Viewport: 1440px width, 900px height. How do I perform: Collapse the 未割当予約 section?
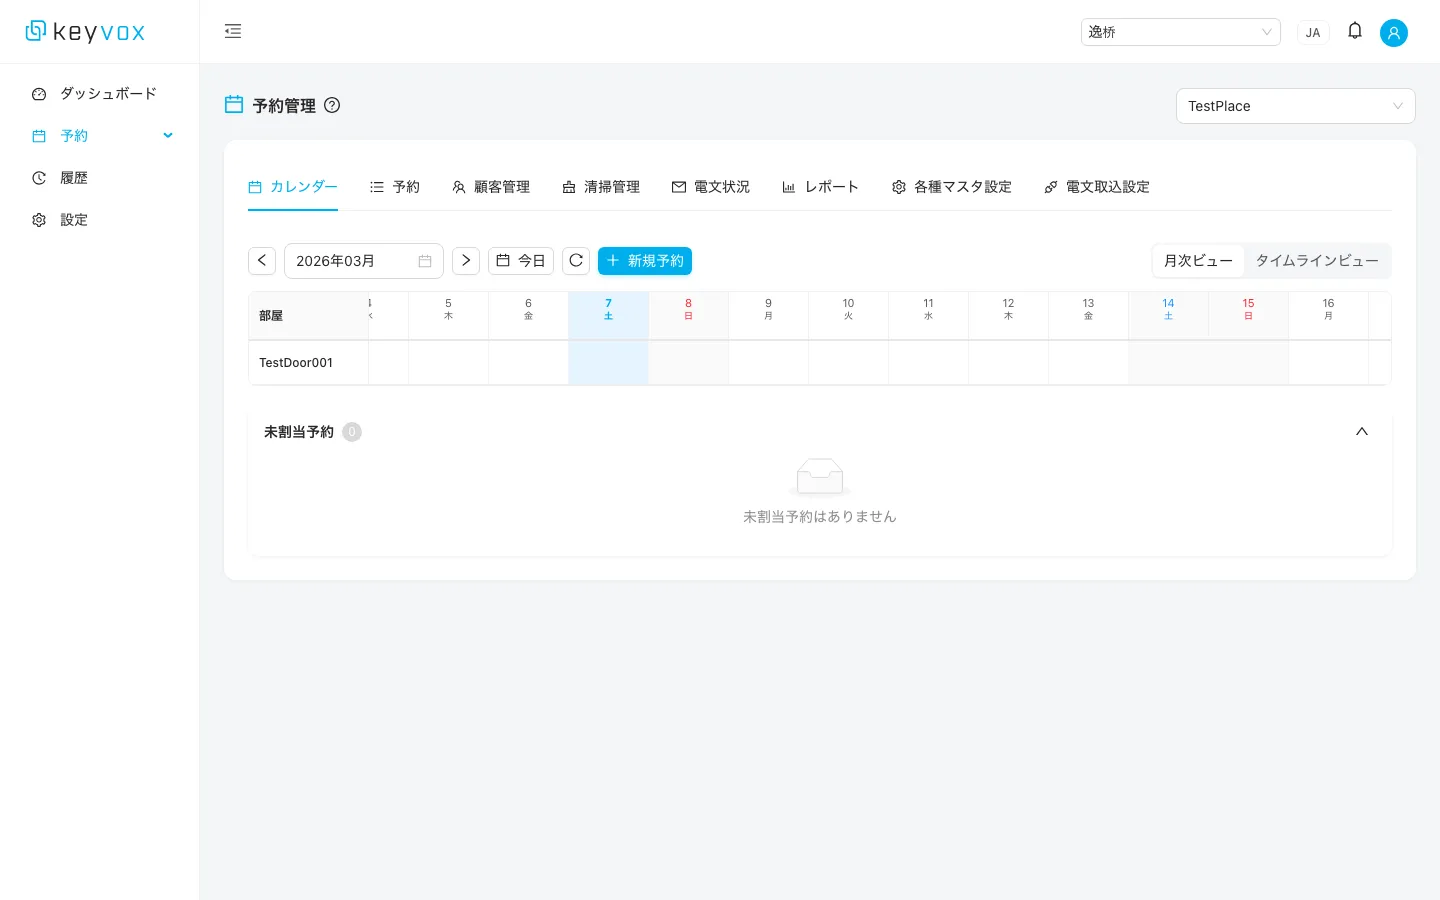pyautogui.click(x=1361, y=432)
